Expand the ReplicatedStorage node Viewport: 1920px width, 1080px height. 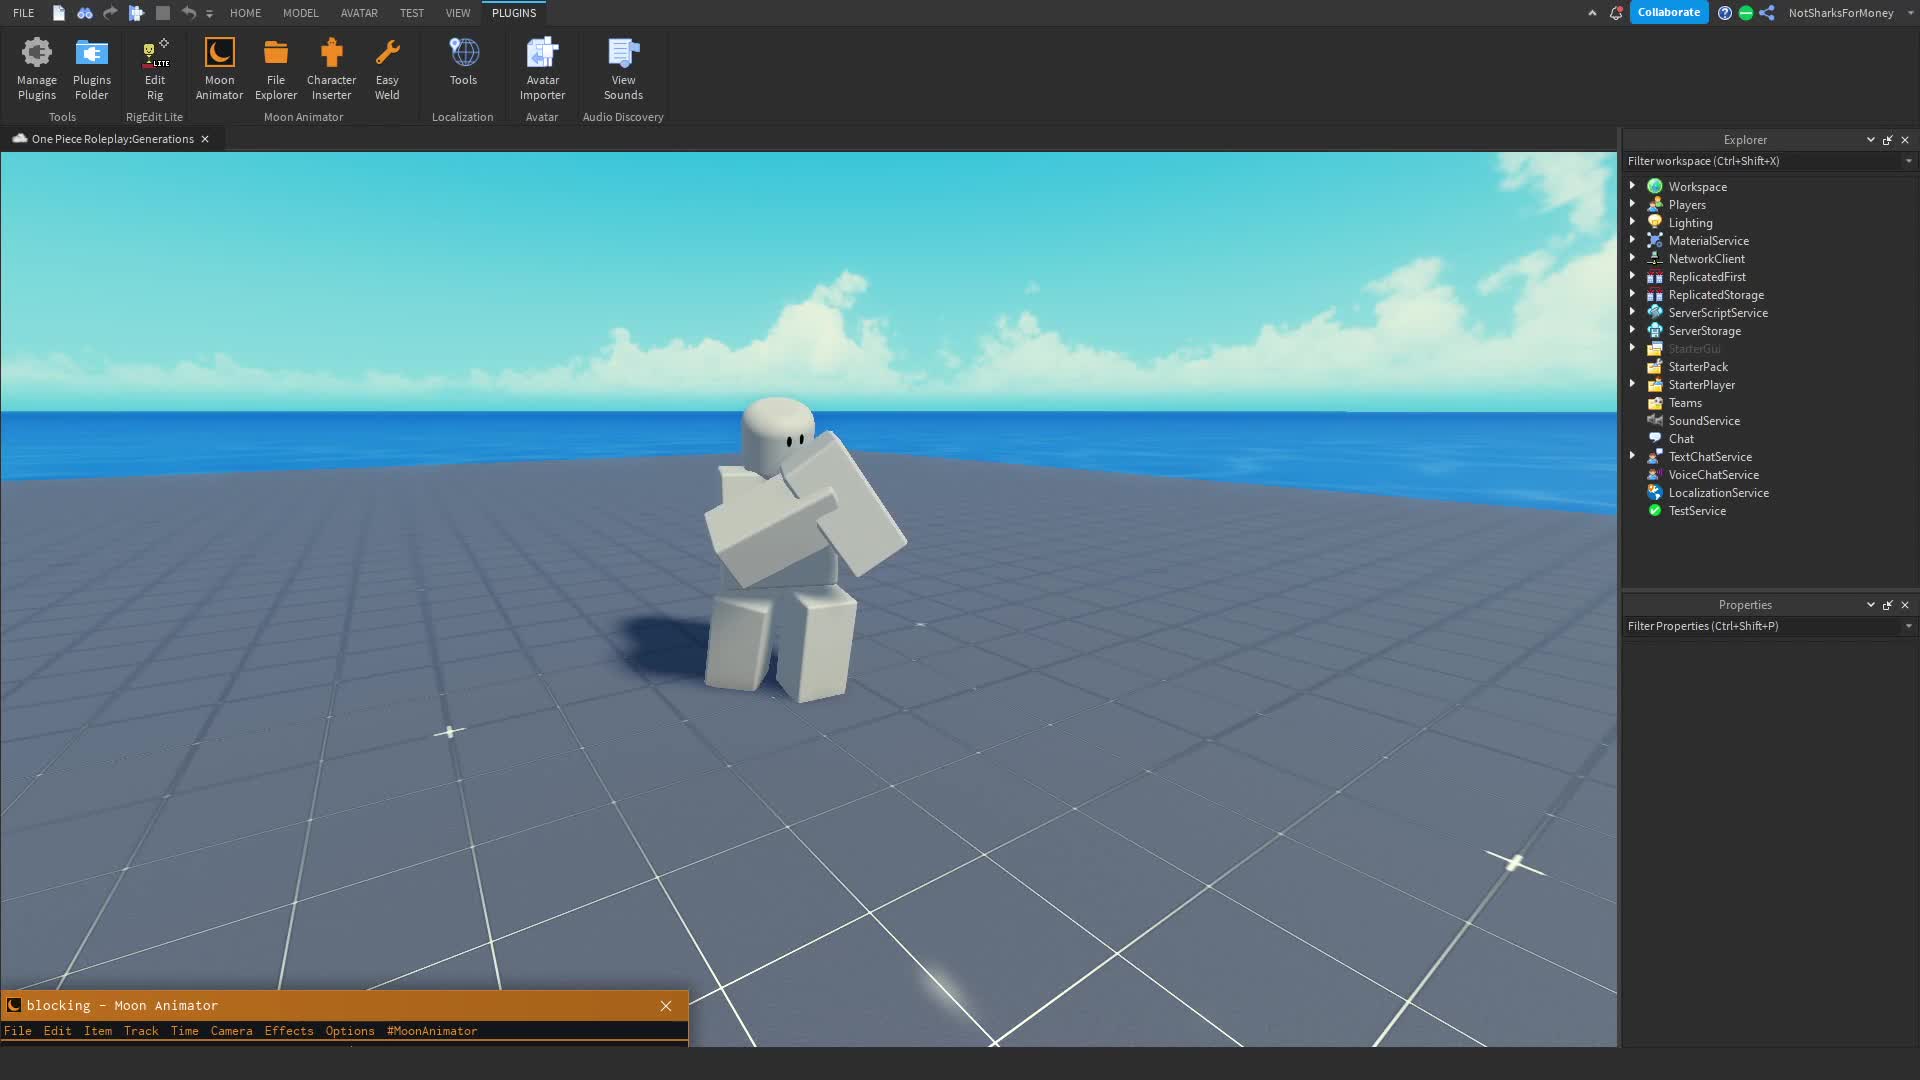pyautogui.click(x=1634, y=294)
